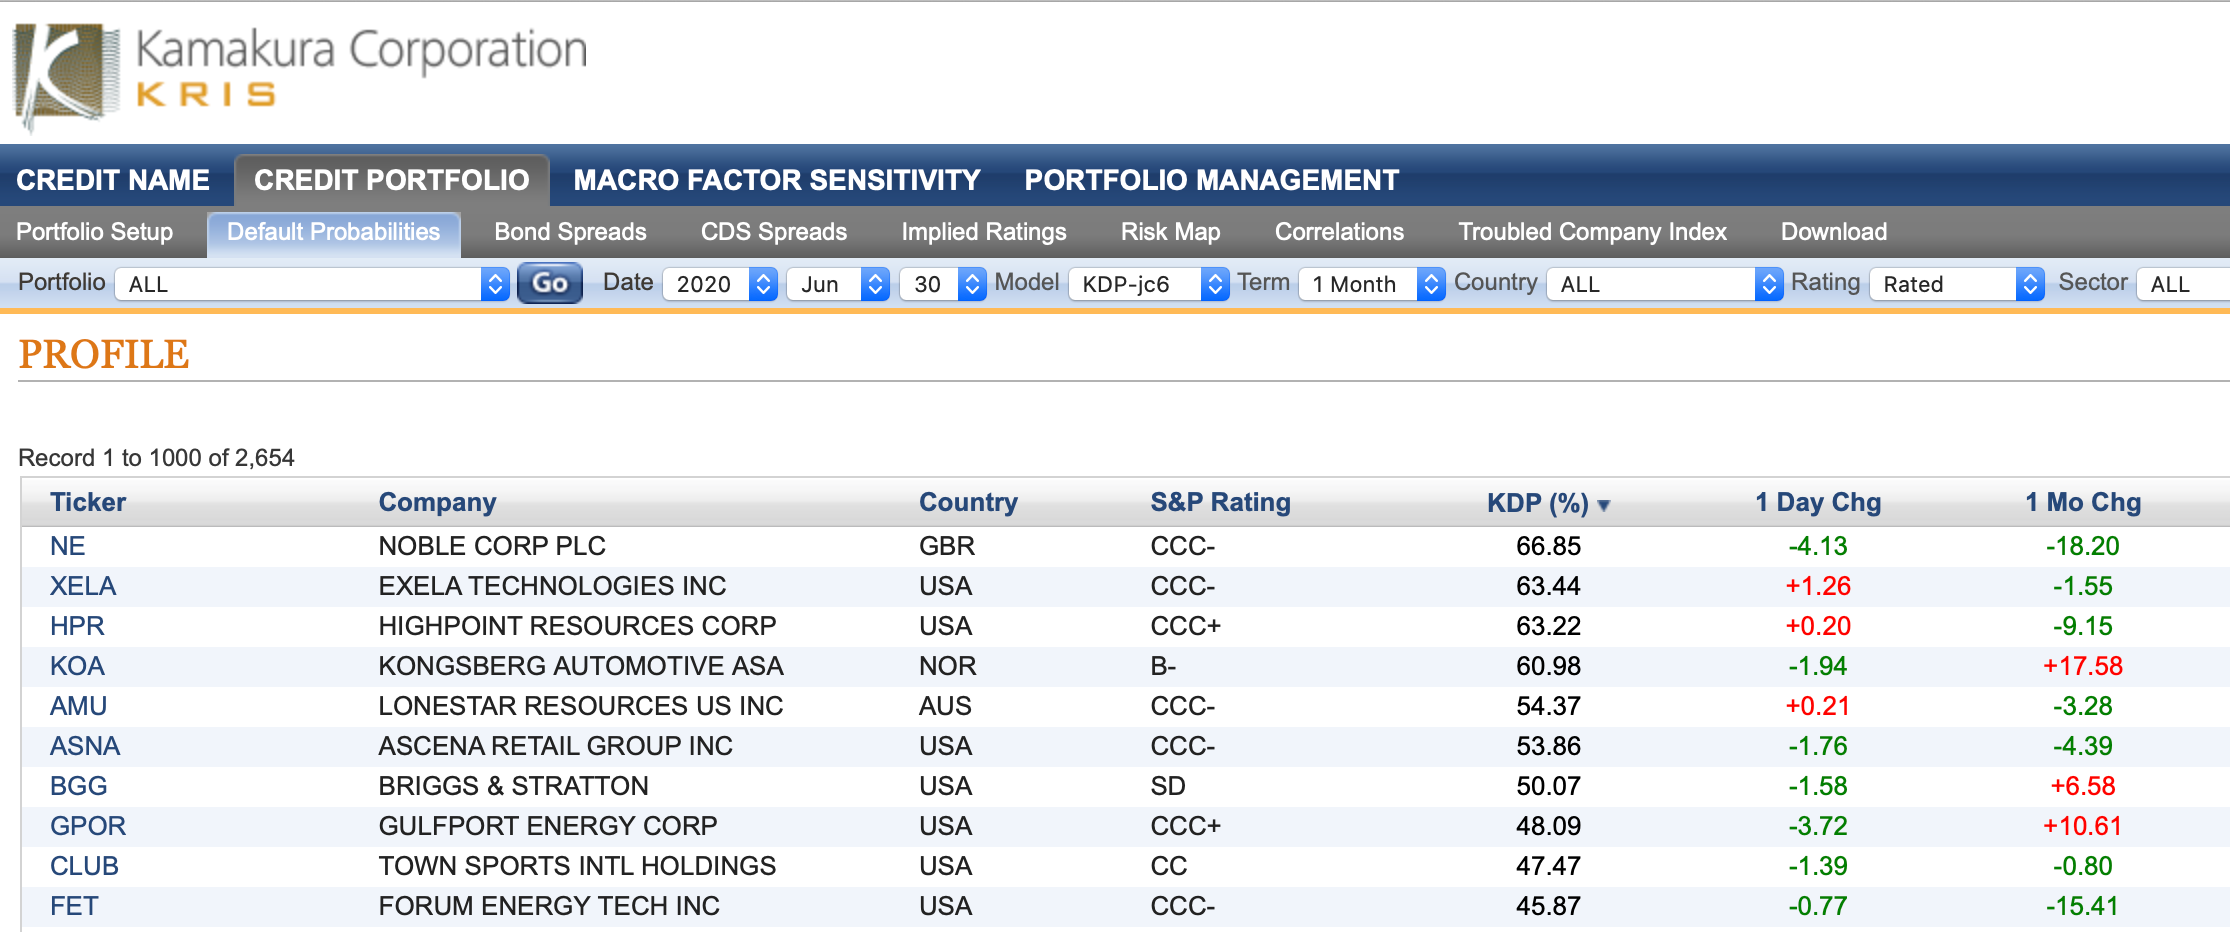The width and height of the screenshot is (2230, 932).
Task: Open the Rated Rating dropdown
Action: (x=1956, y=284)
